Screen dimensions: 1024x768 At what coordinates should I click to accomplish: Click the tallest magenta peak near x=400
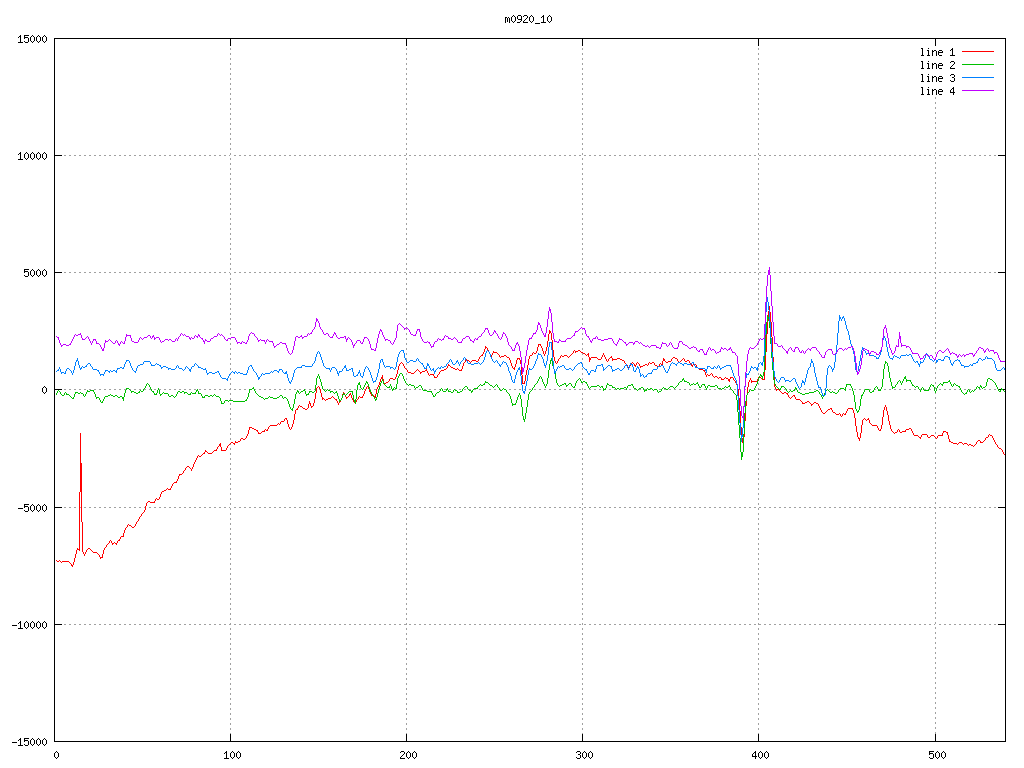[769, 268]
